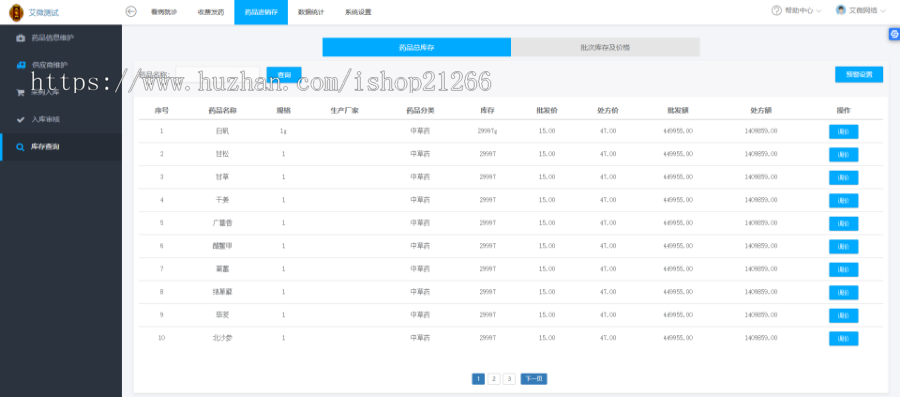Click the blue floating widget icon at right edge

coord(894,35)
